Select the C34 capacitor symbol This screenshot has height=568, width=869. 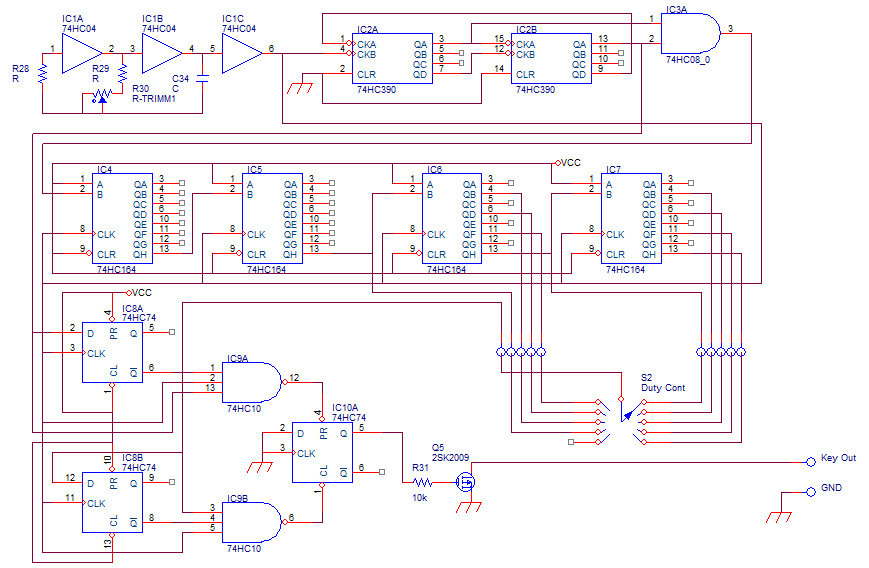point(202,78)
